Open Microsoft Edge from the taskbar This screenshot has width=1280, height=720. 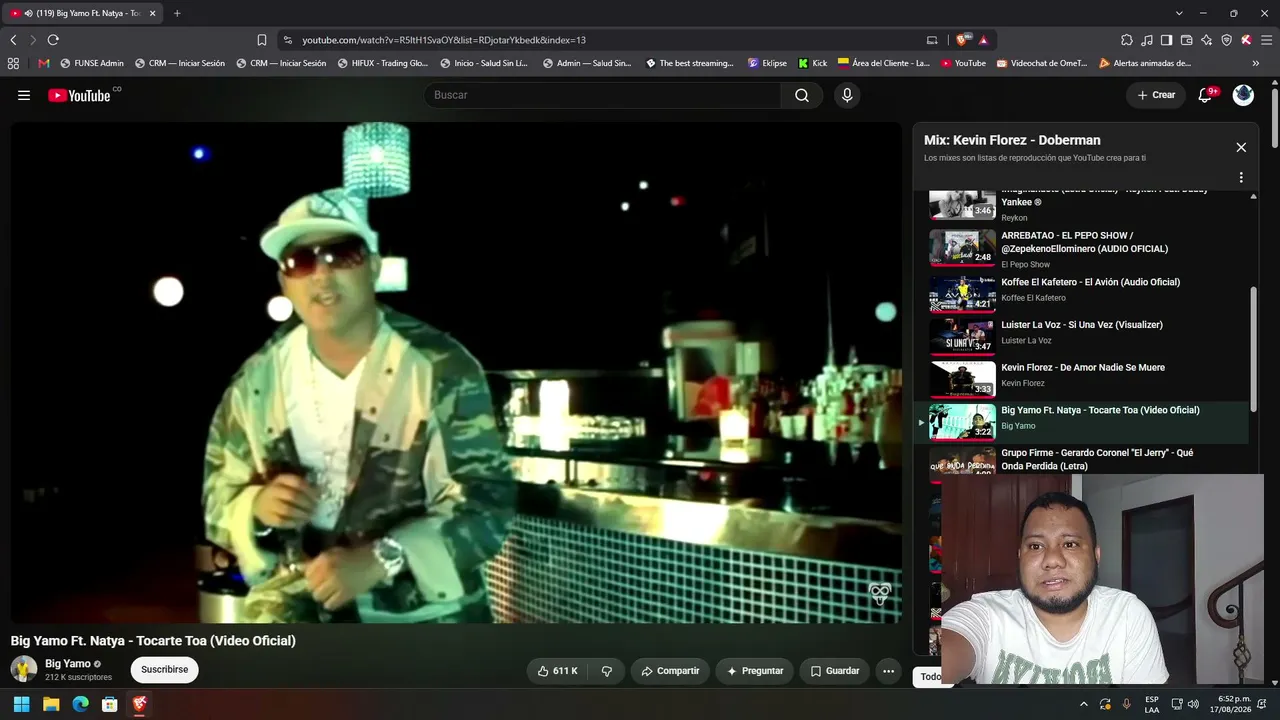pyautogui.click(x=80, y=704)
